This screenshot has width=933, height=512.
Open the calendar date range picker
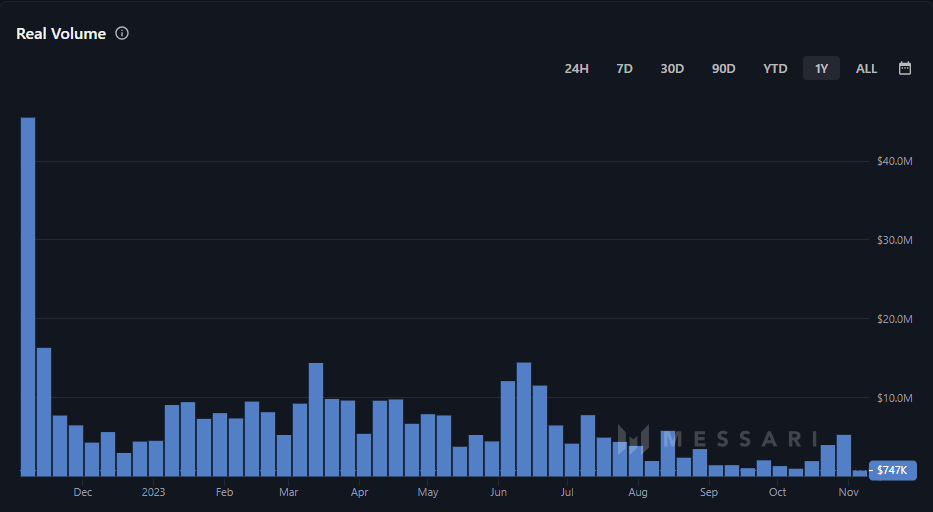[904, 68]
